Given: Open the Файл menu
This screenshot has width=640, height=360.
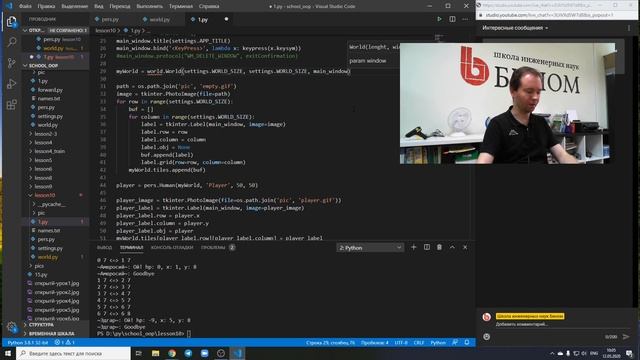Looking at the screenshot, I should pos(25,6).
